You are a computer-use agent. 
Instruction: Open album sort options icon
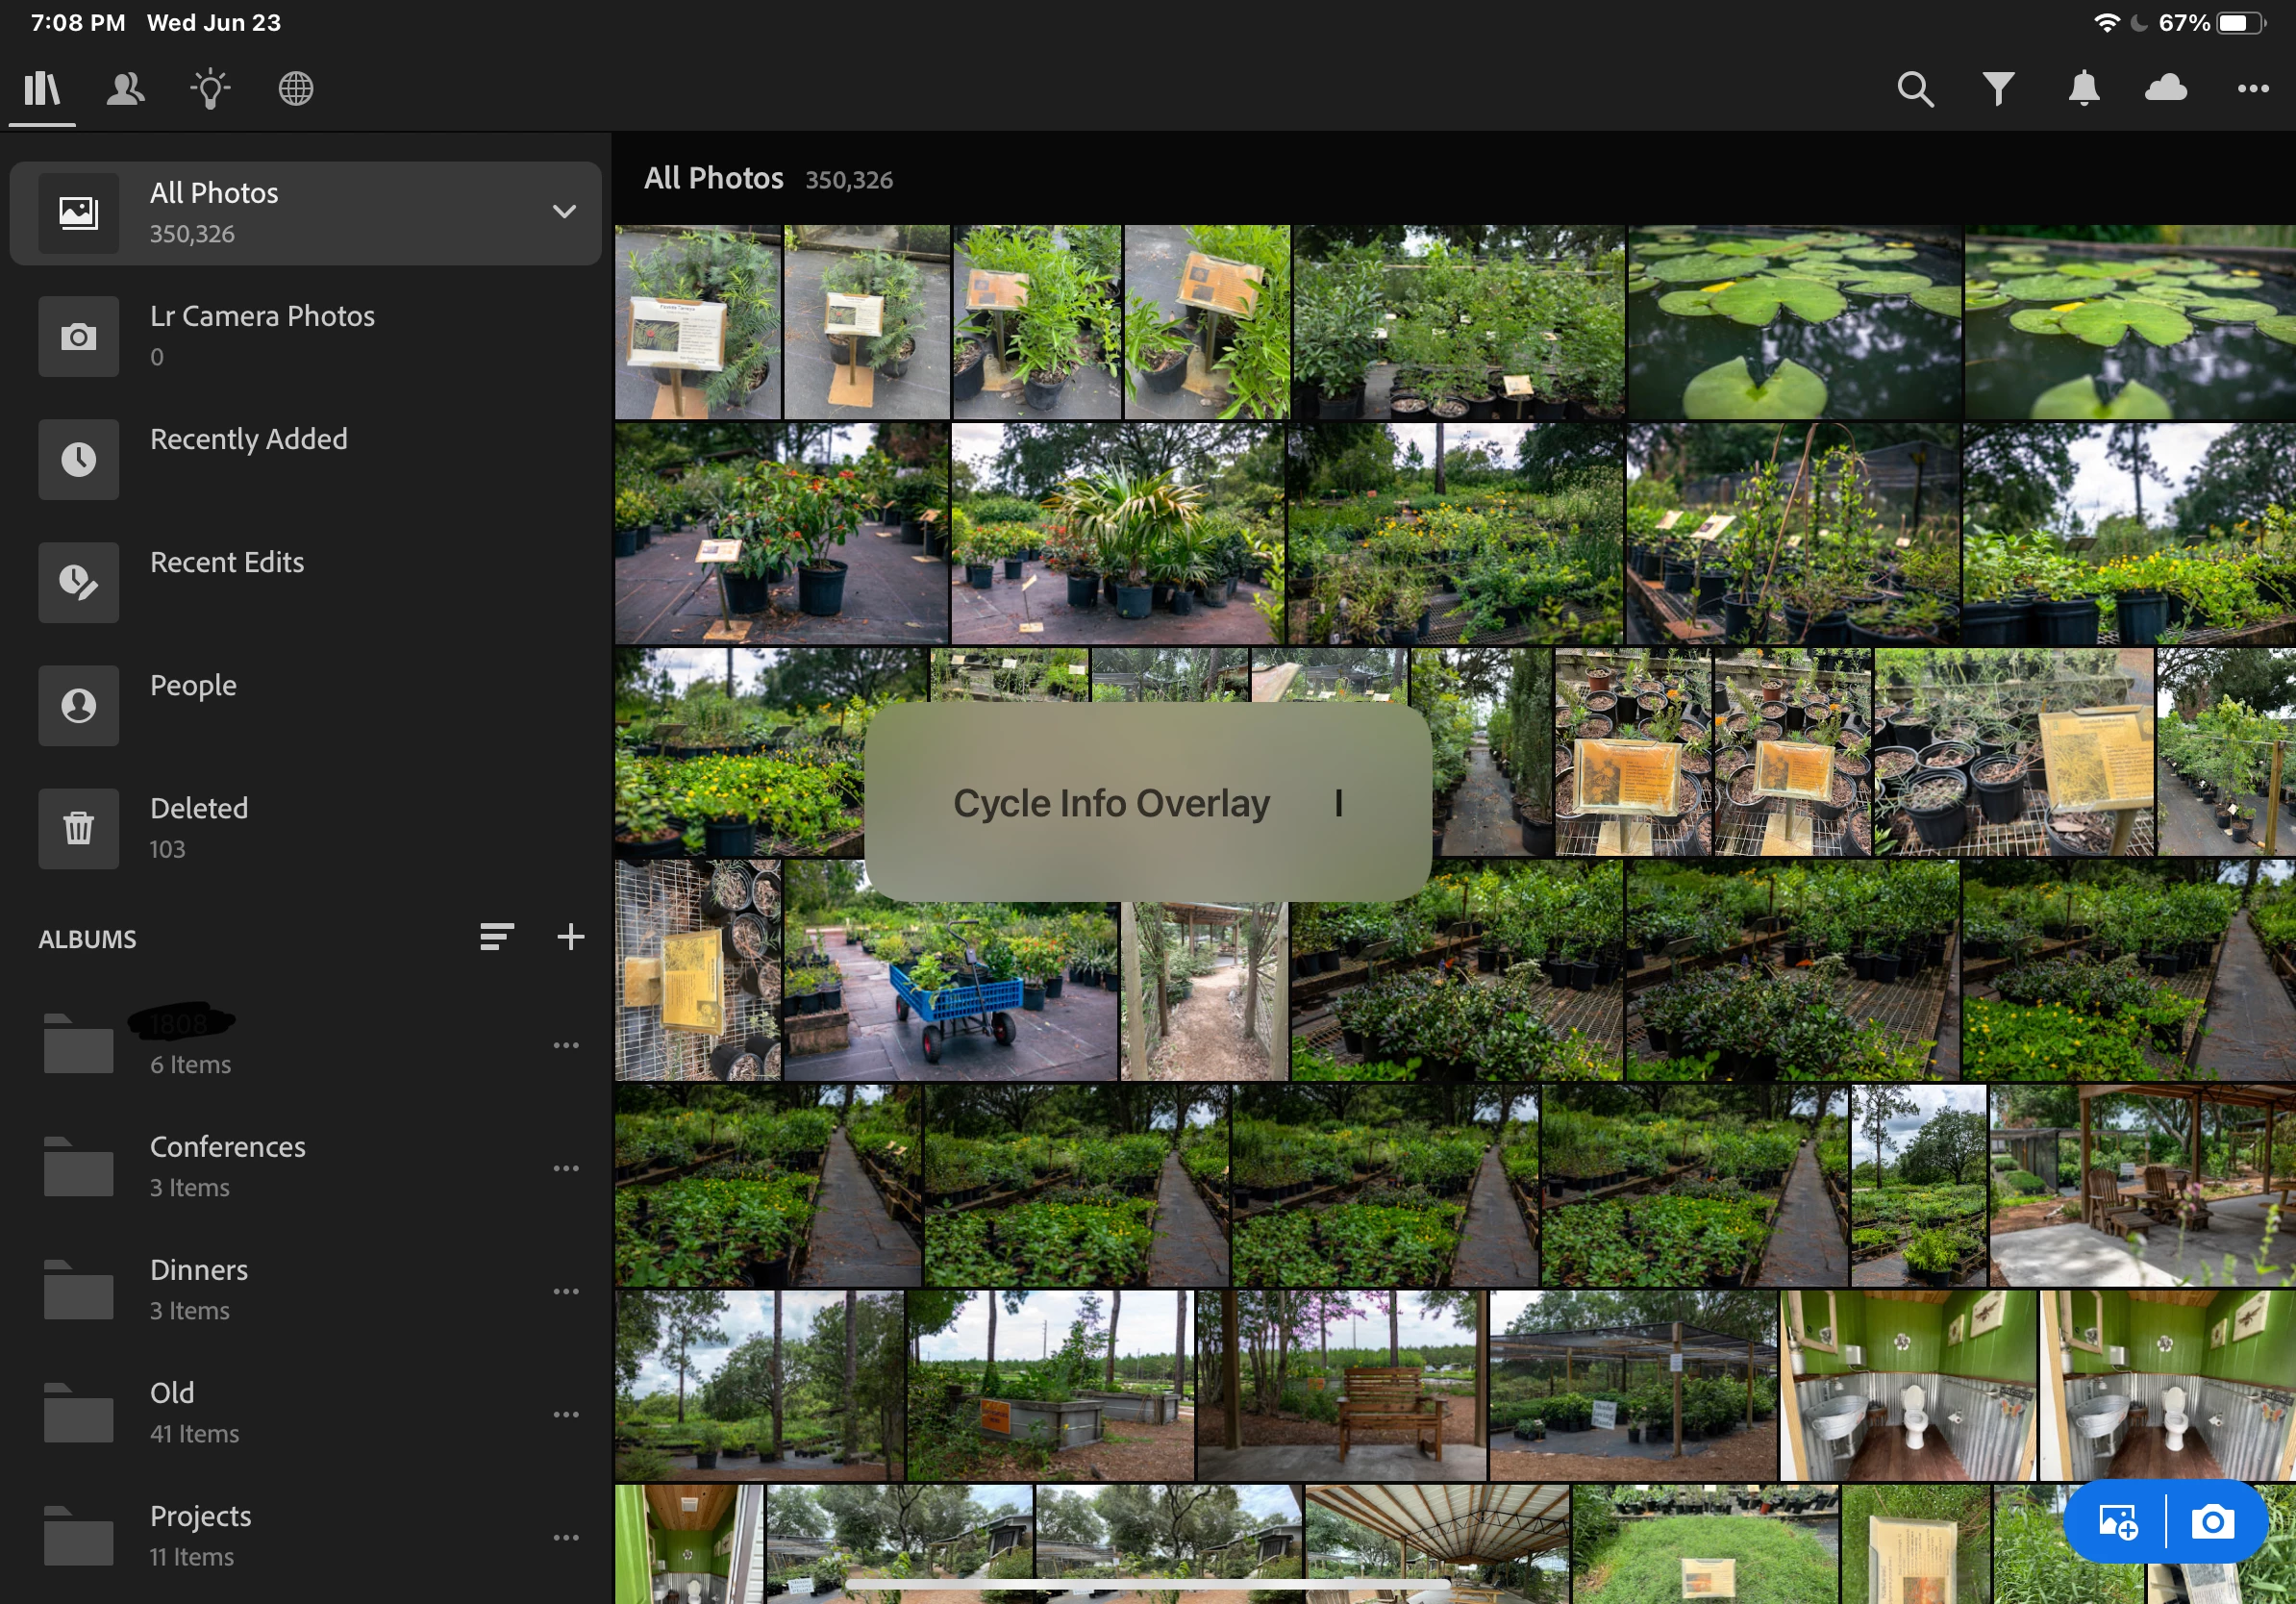(496, 937)
